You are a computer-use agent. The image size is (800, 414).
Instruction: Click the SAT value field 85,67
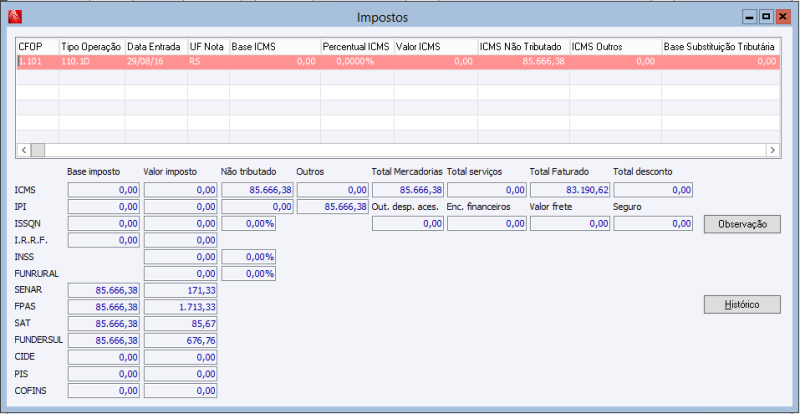[181, 324]
